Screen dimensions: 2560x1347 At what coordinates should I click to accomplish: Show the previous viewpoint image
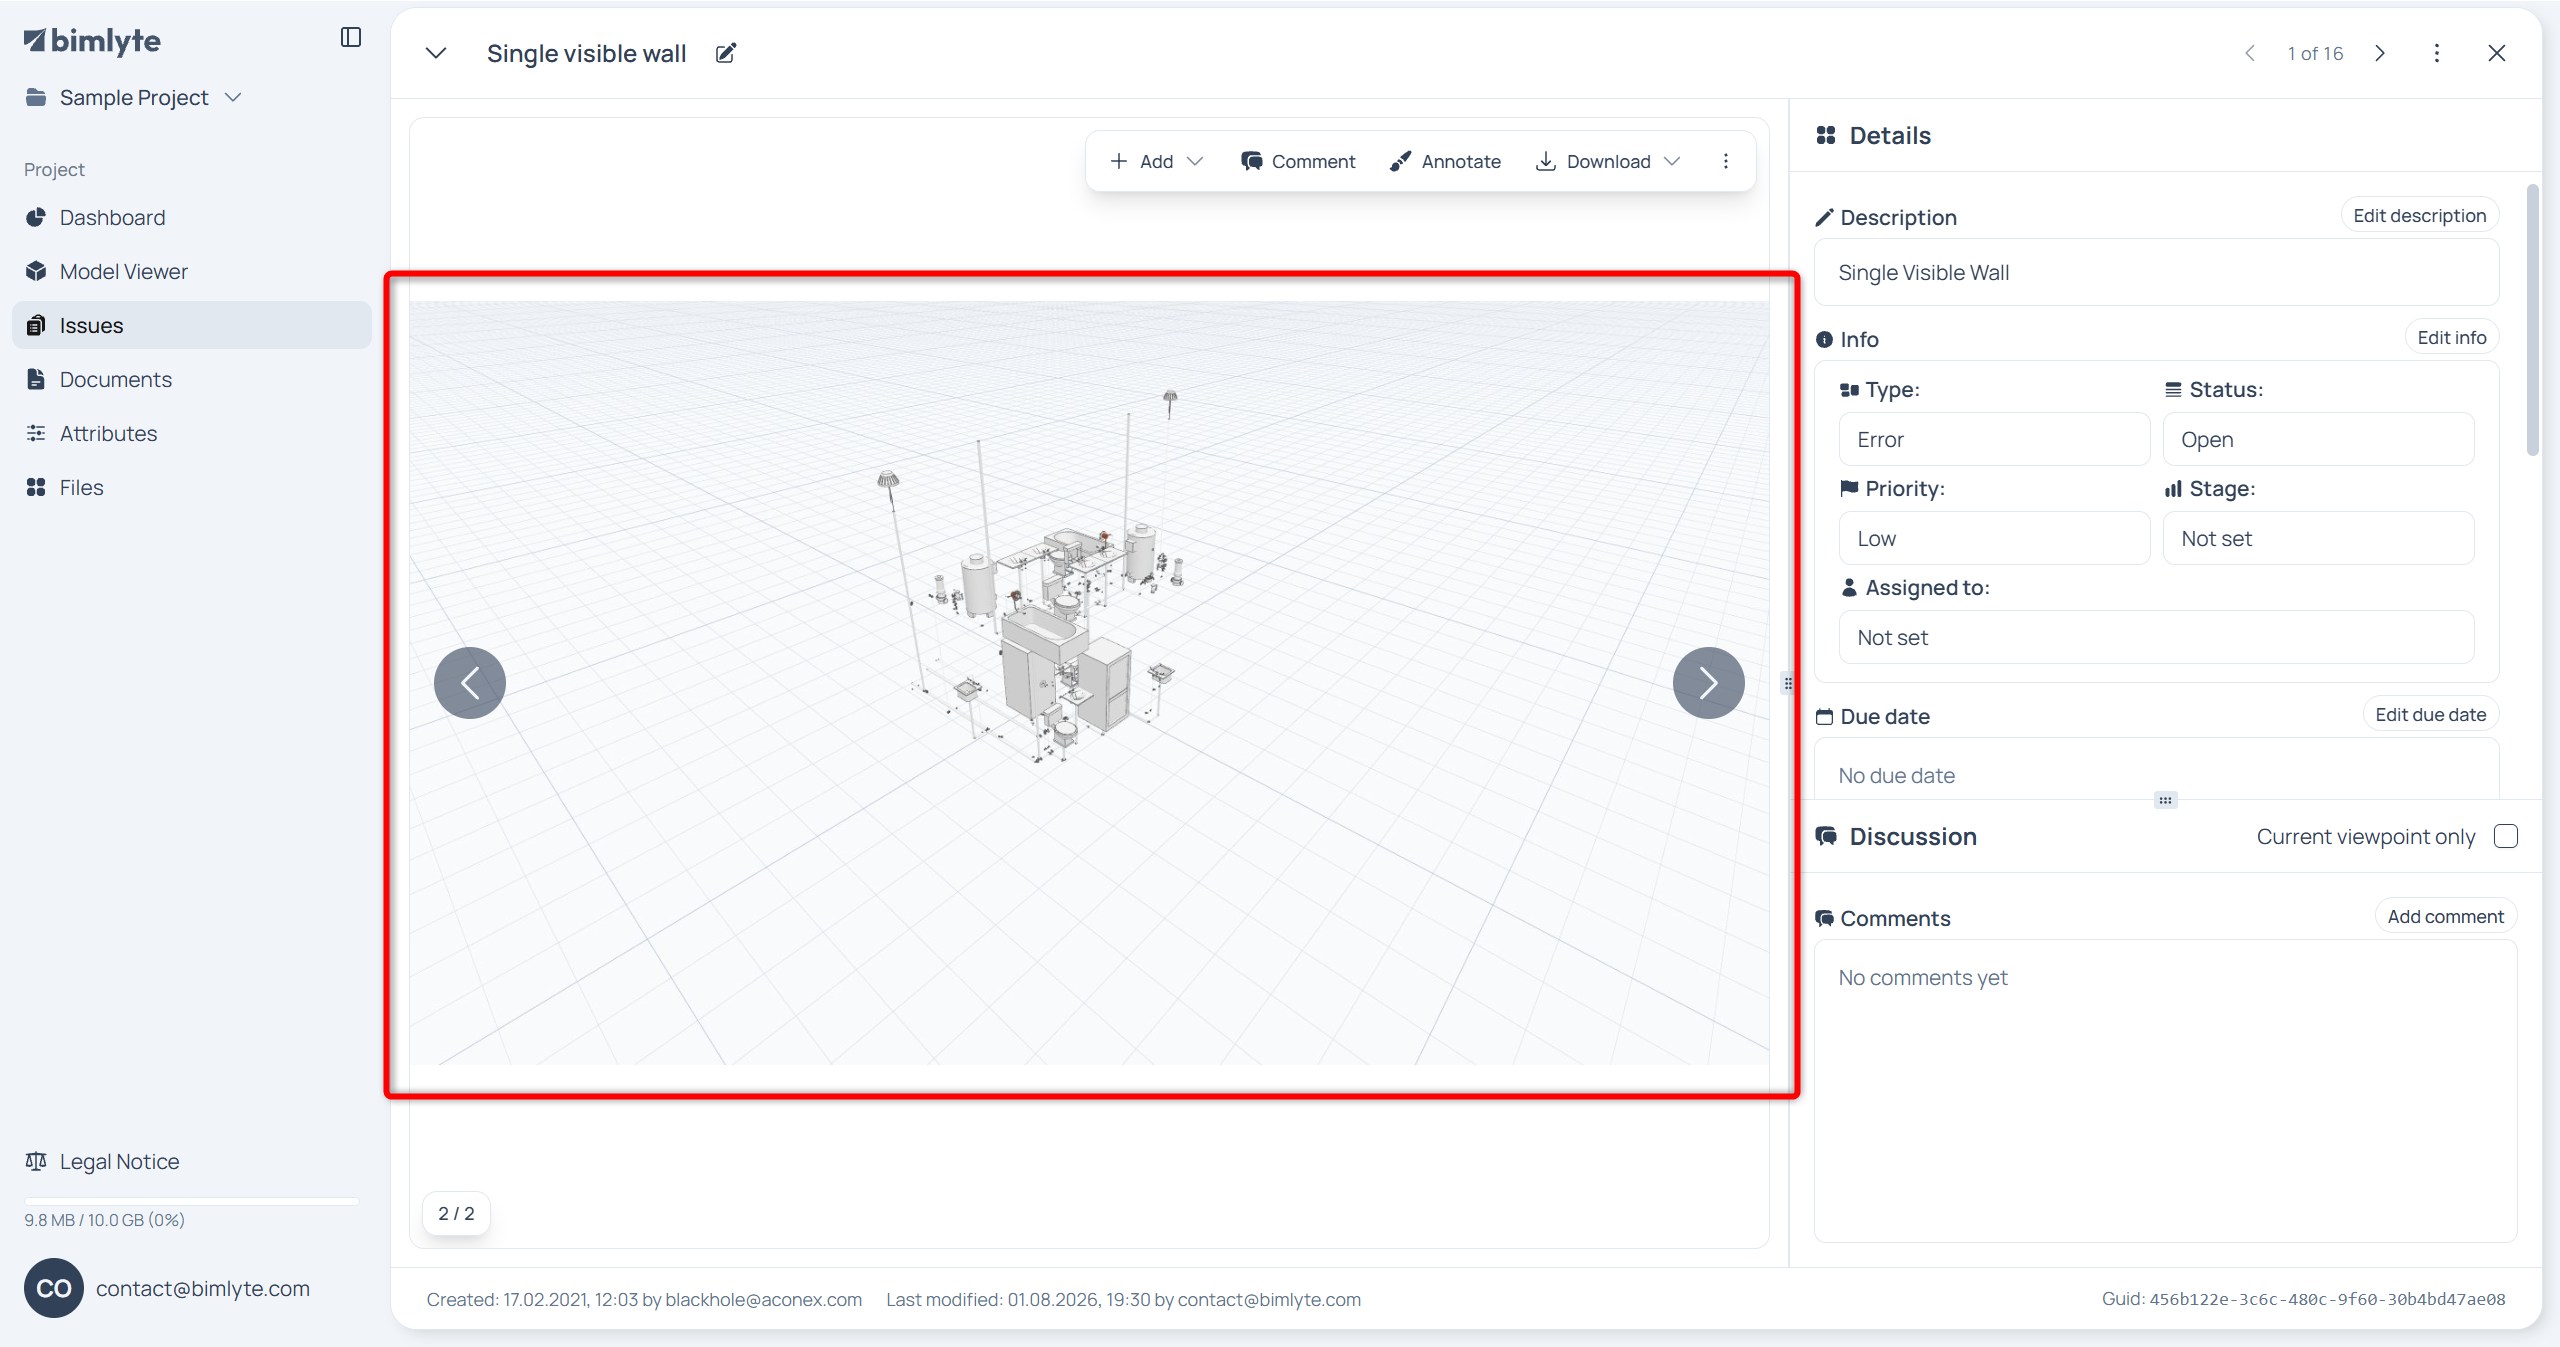470,683
